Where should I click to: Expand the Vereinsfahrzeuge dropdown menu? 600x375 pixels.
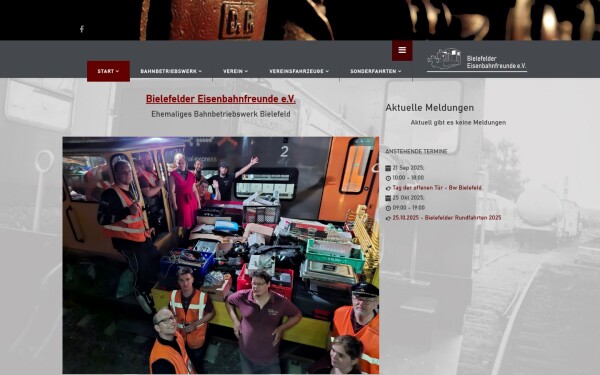click(299, 71)
